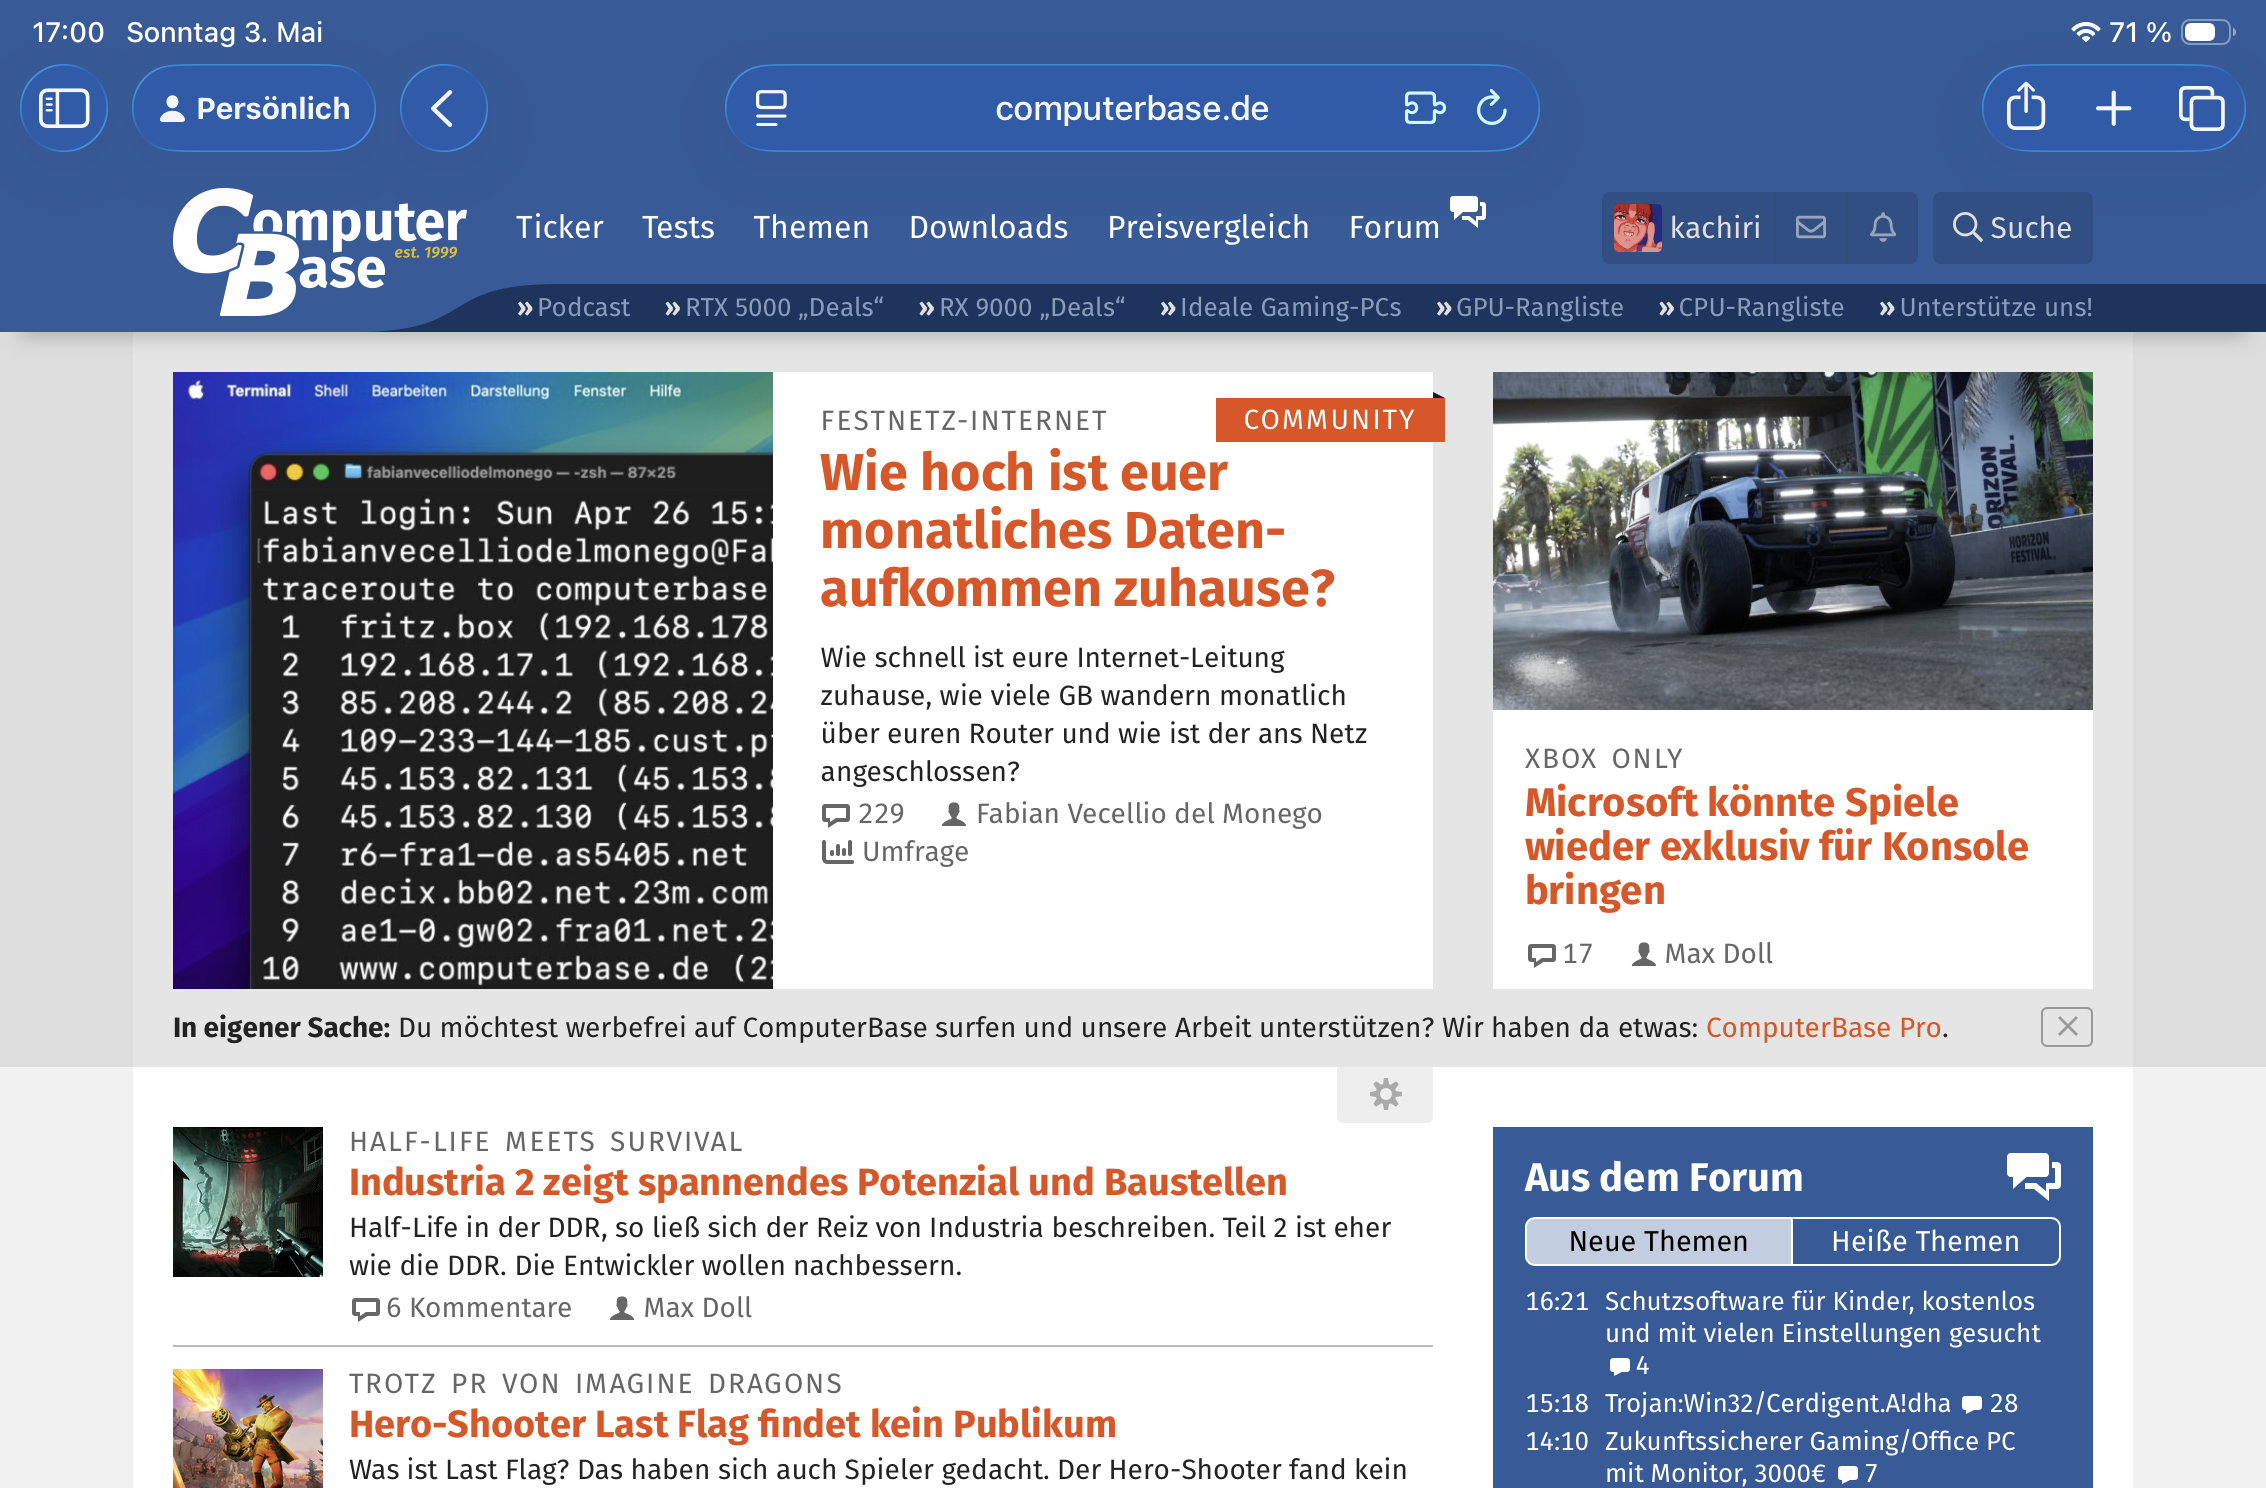Follow the RTX 5000 „Deals“ link
2266x1488 pixels.
click(774, 307)
